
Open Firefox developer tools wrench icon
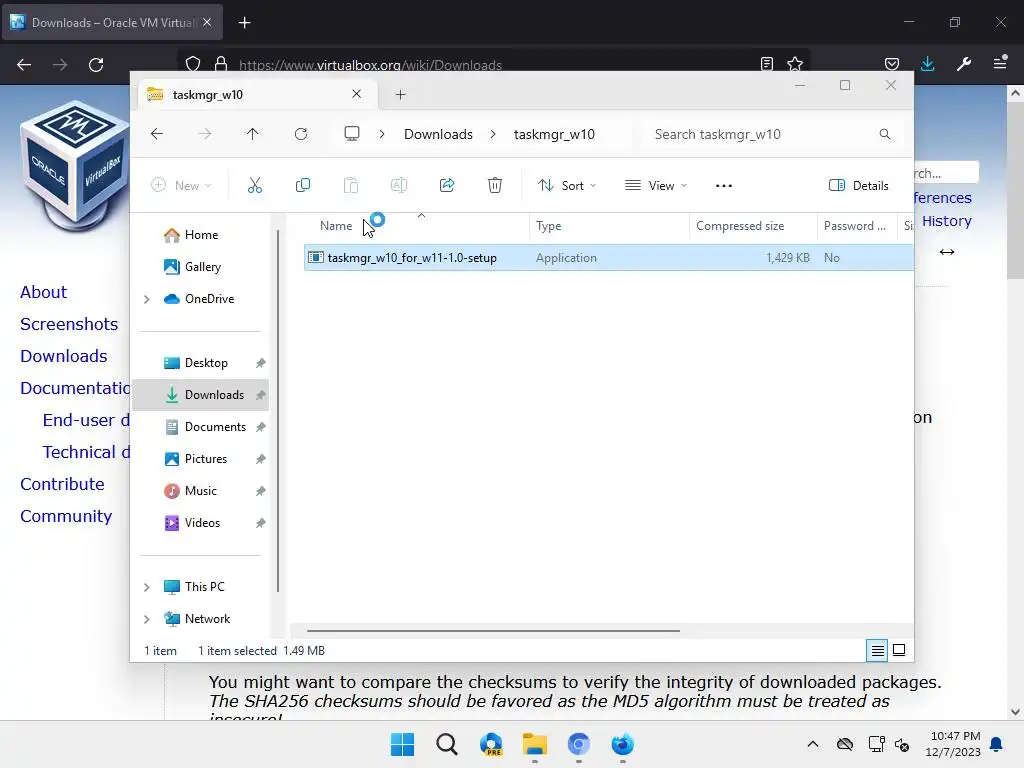(964, 64)
